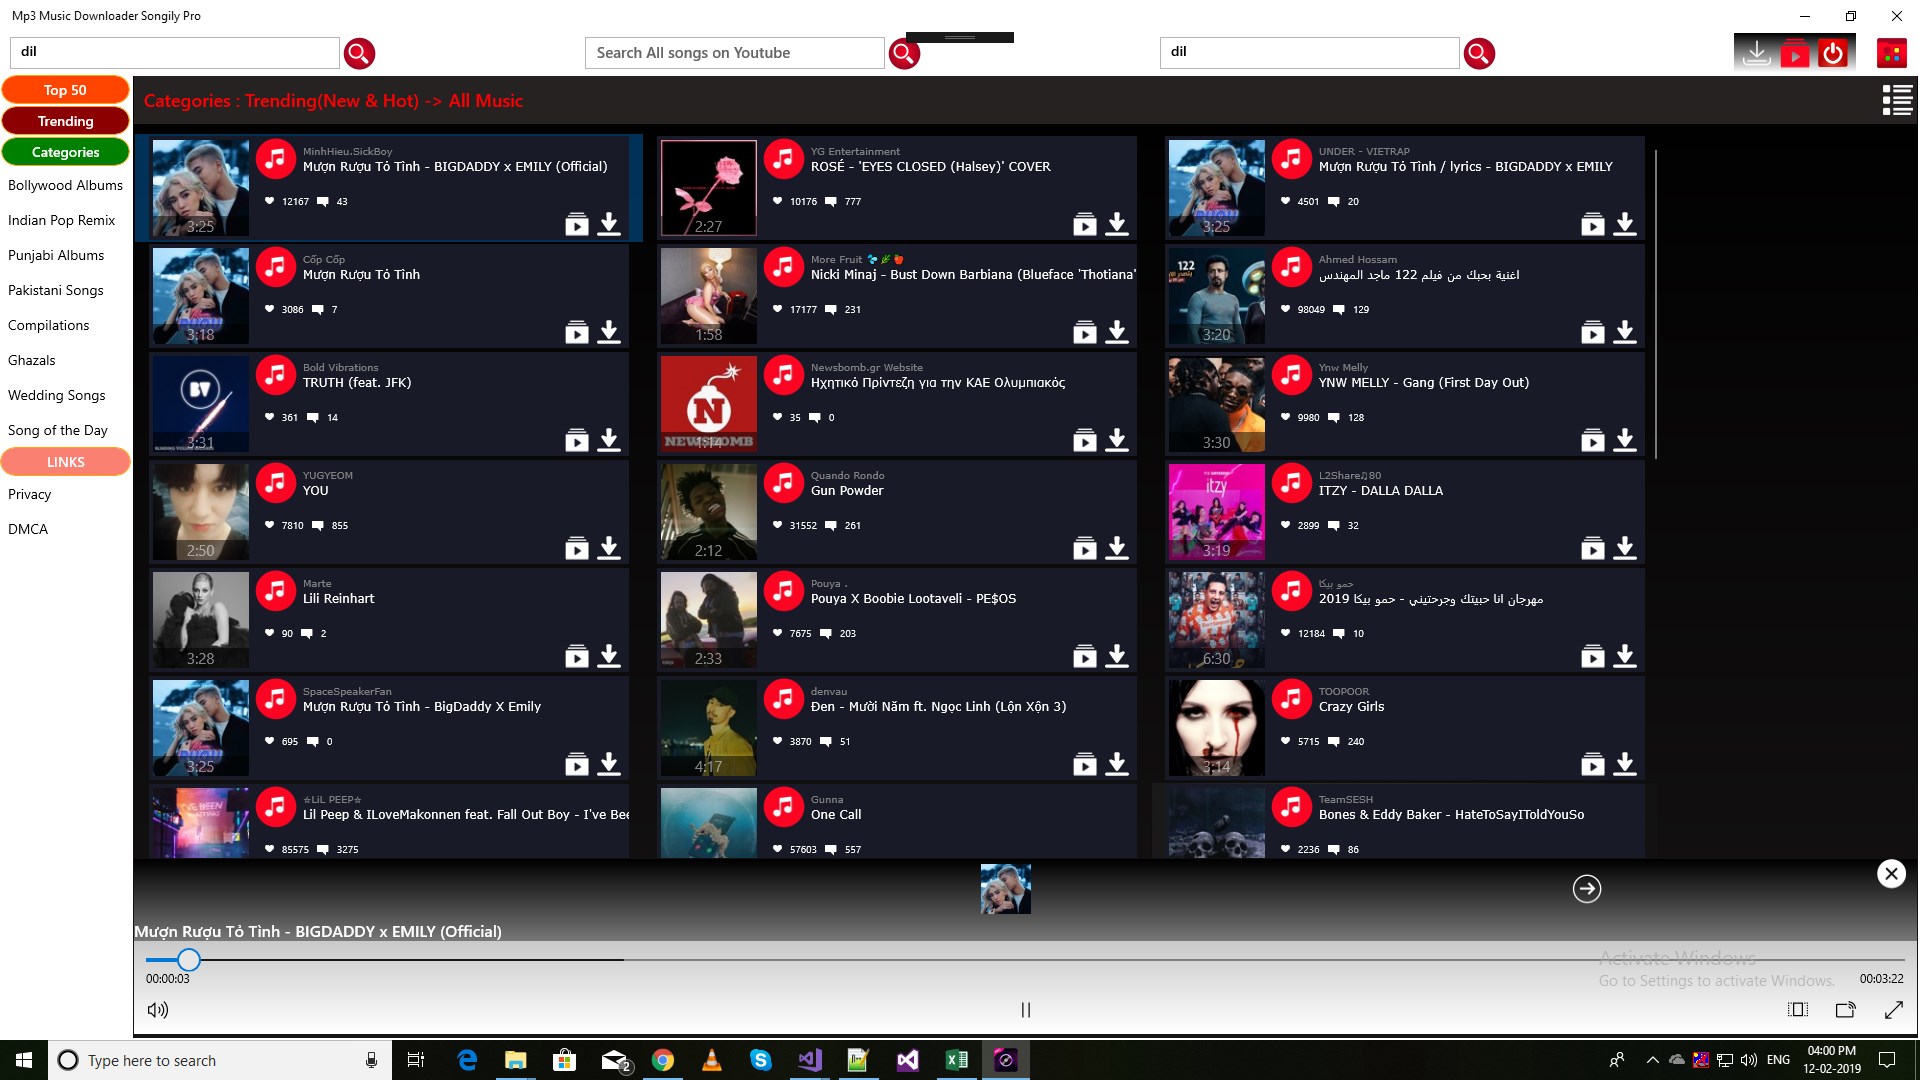Viewport: 1920px width, 1080px height.
Task: Download Crazy Girls by TOOPOOR
Action: [1625, 764]
